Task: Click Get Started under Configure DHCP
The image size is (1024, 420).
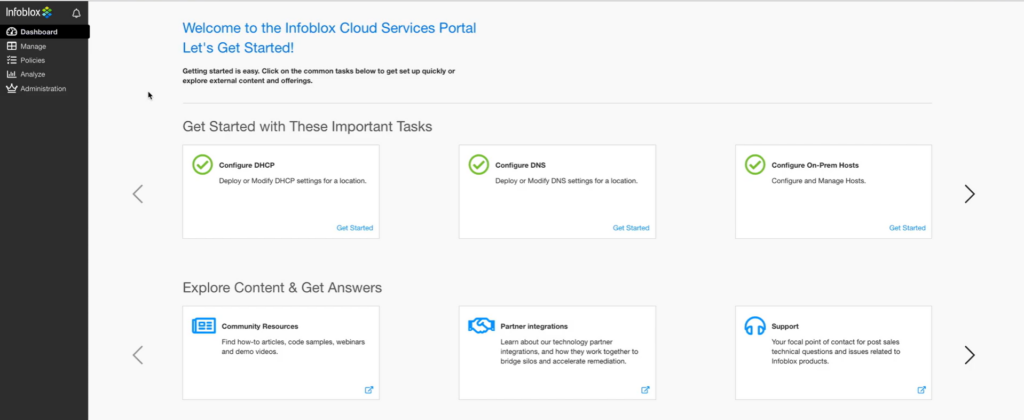Action: click(x=354, y=228)
